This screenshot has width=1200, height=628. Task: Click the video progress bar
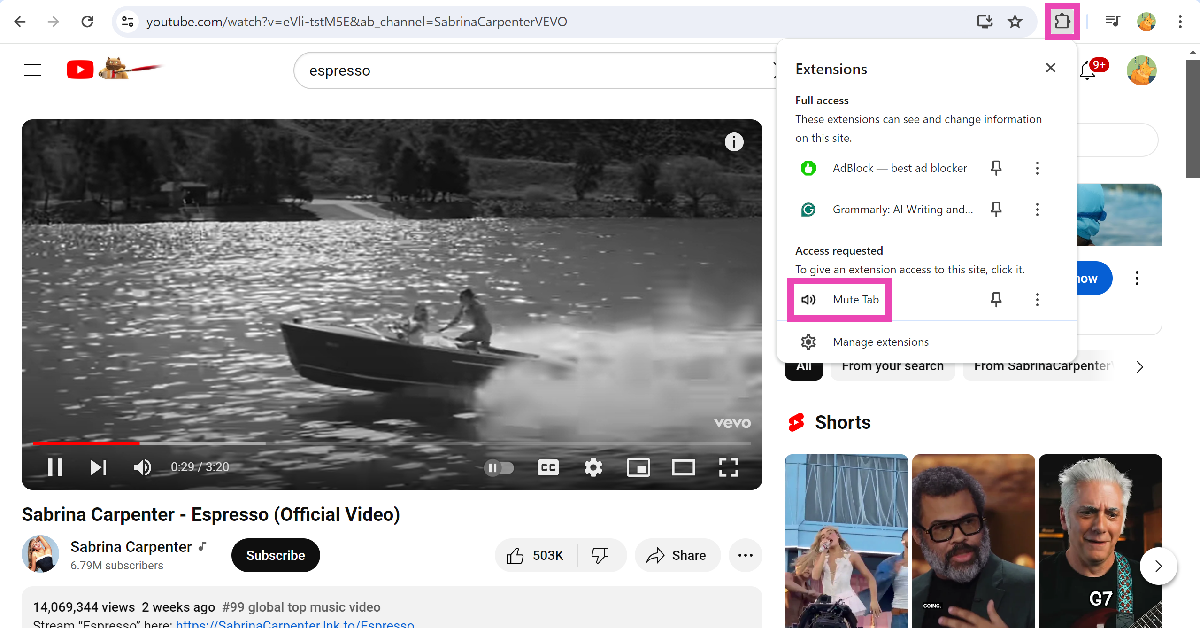(x=400, y=442)
